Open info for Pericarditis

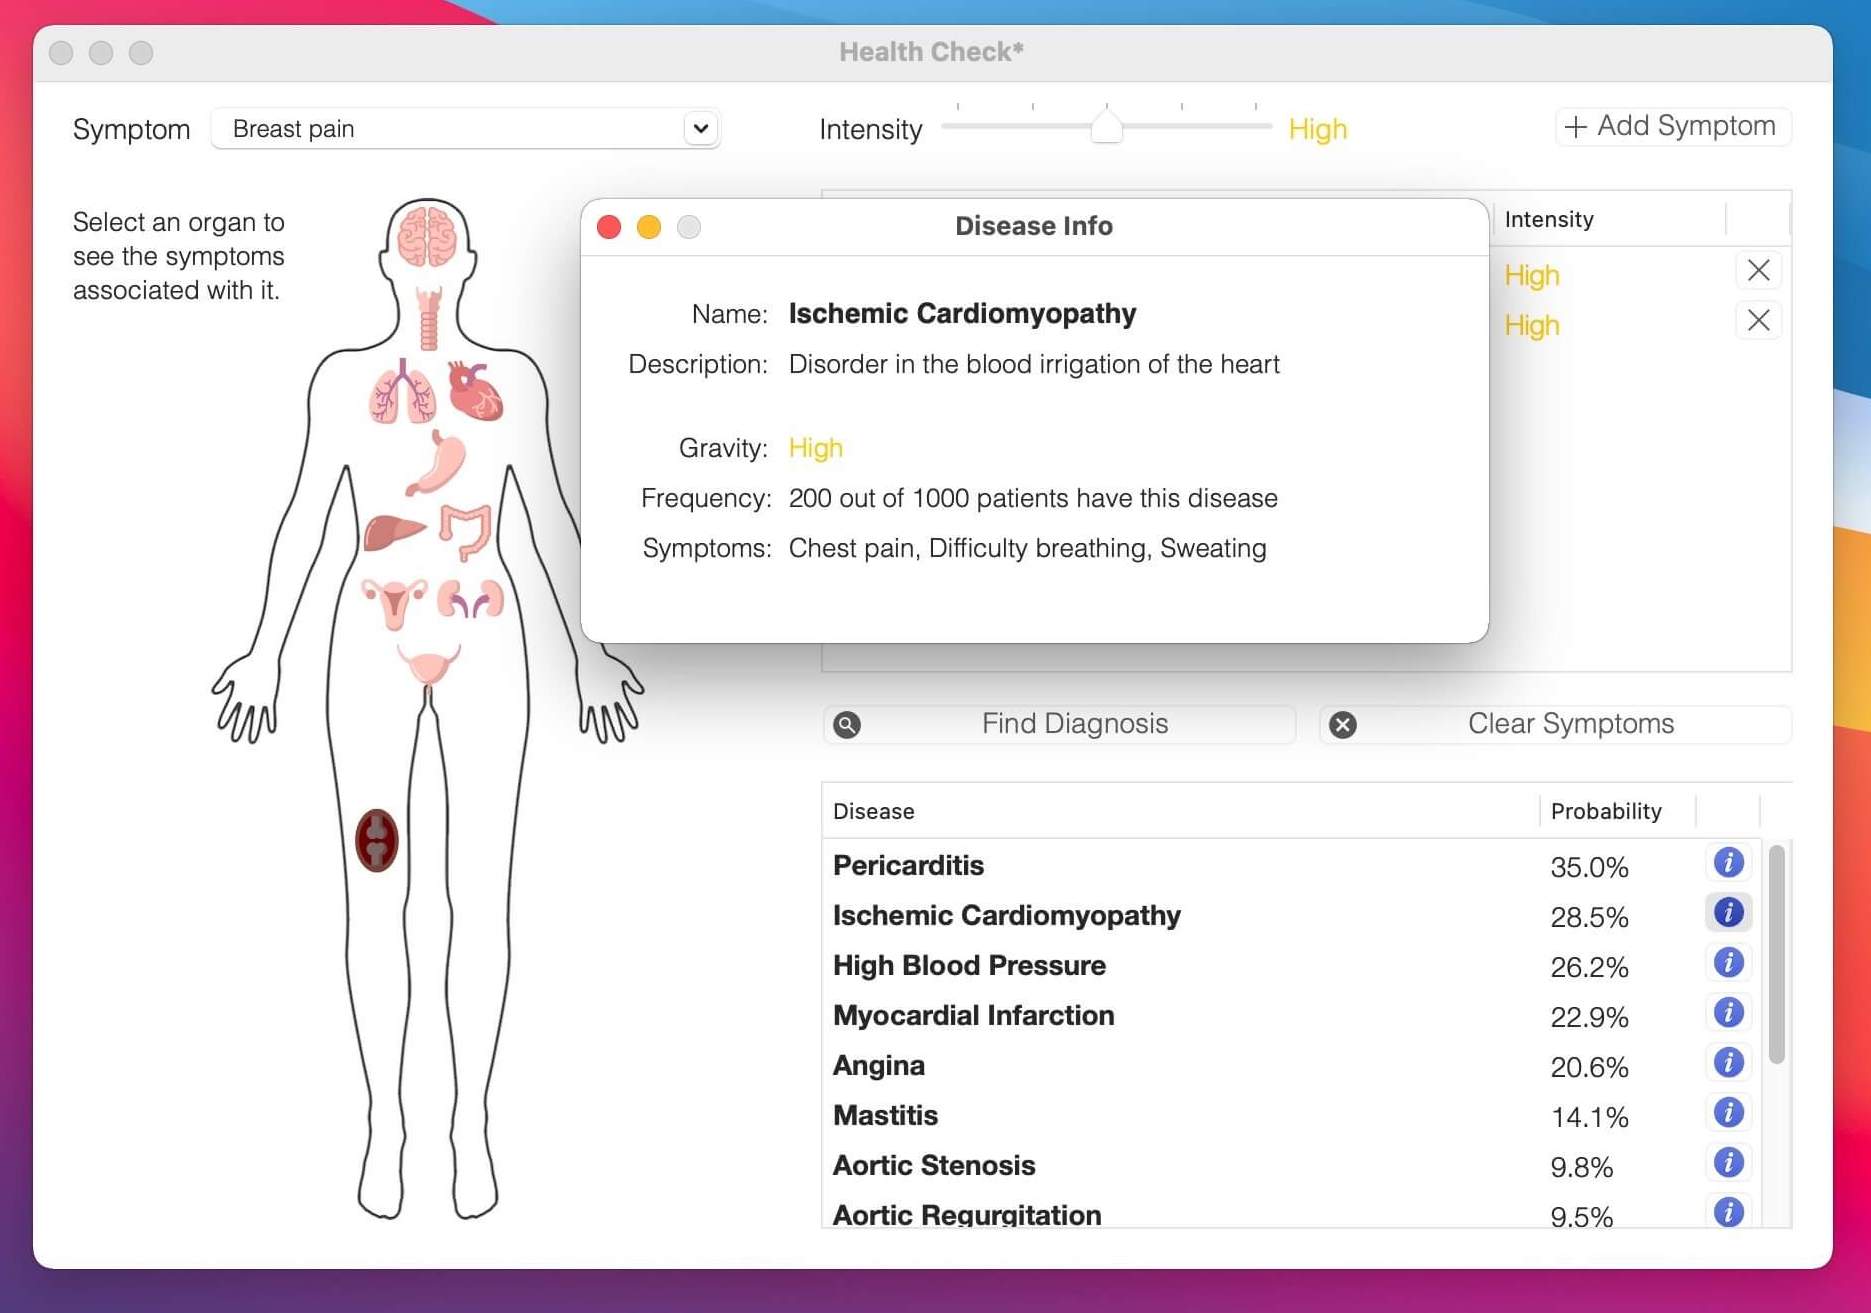[x=1728, y=863]
